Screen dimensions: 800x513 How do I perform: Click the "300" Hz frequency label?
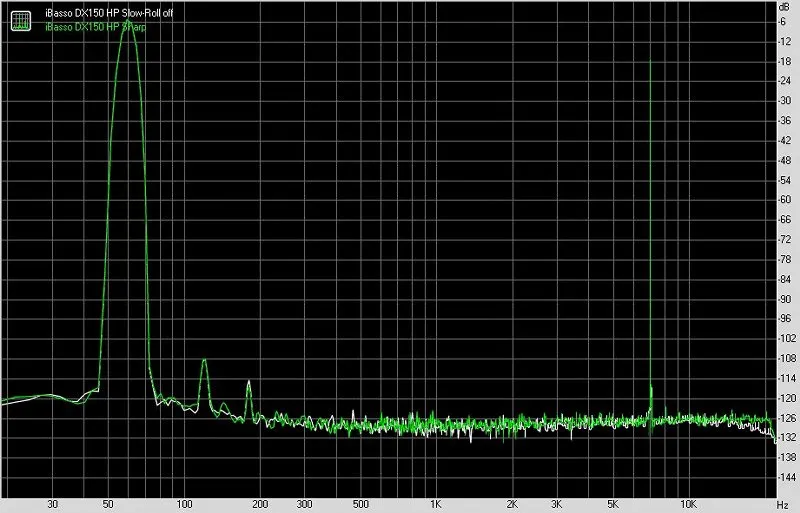[x=305, y=504]
